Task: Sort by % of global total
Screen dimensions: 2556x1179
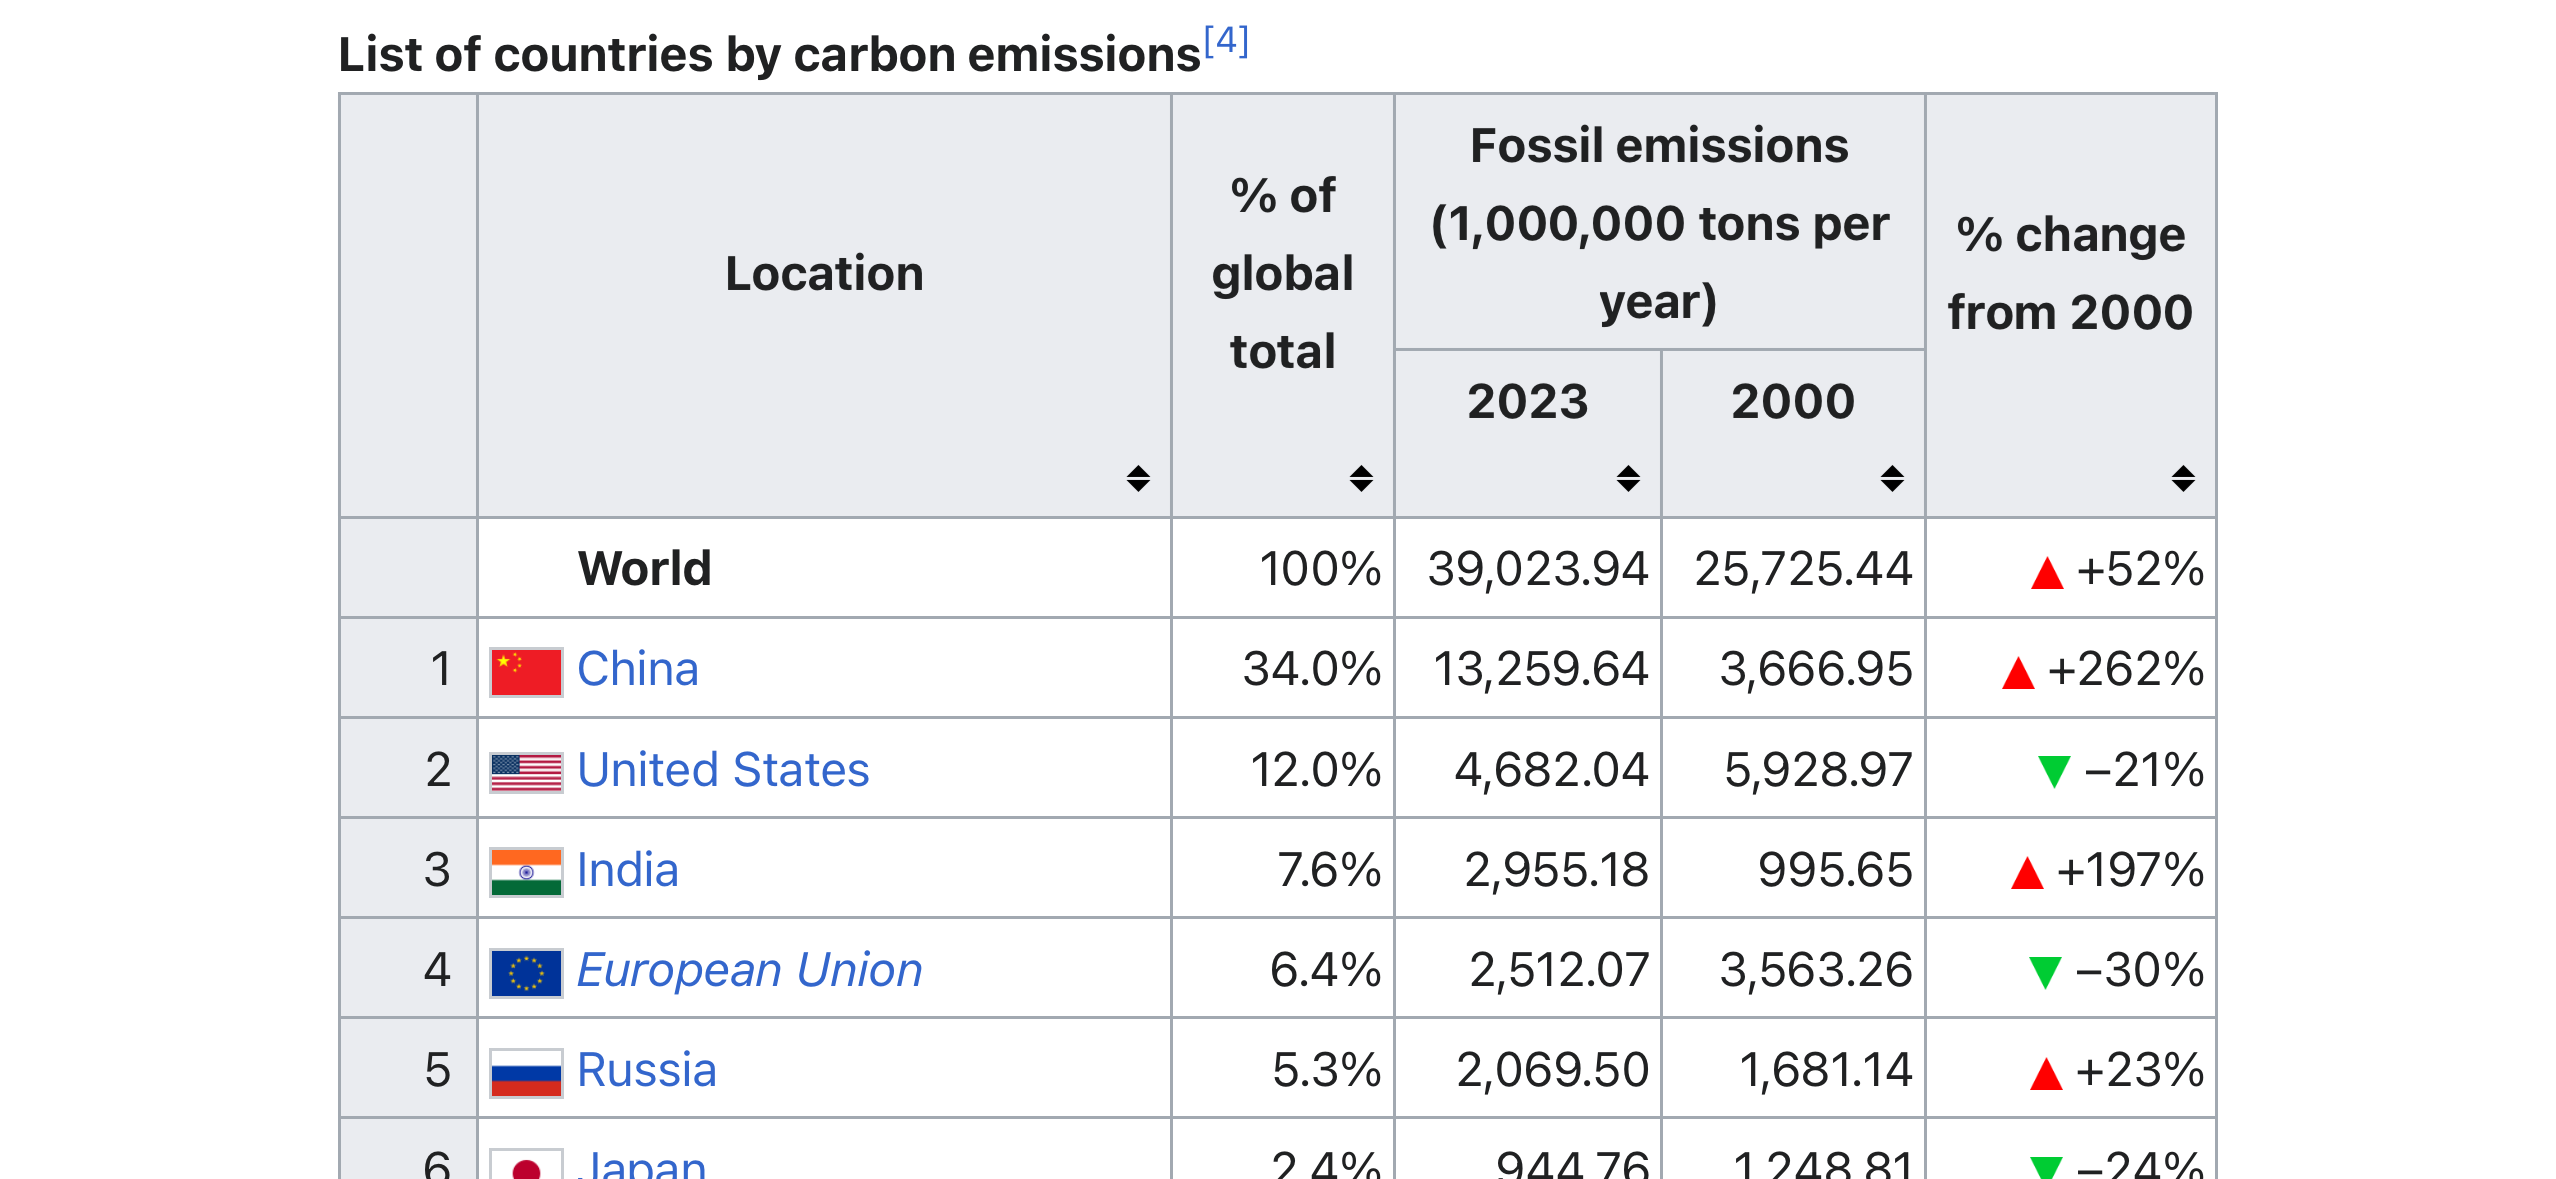Action: [1360, 478]
